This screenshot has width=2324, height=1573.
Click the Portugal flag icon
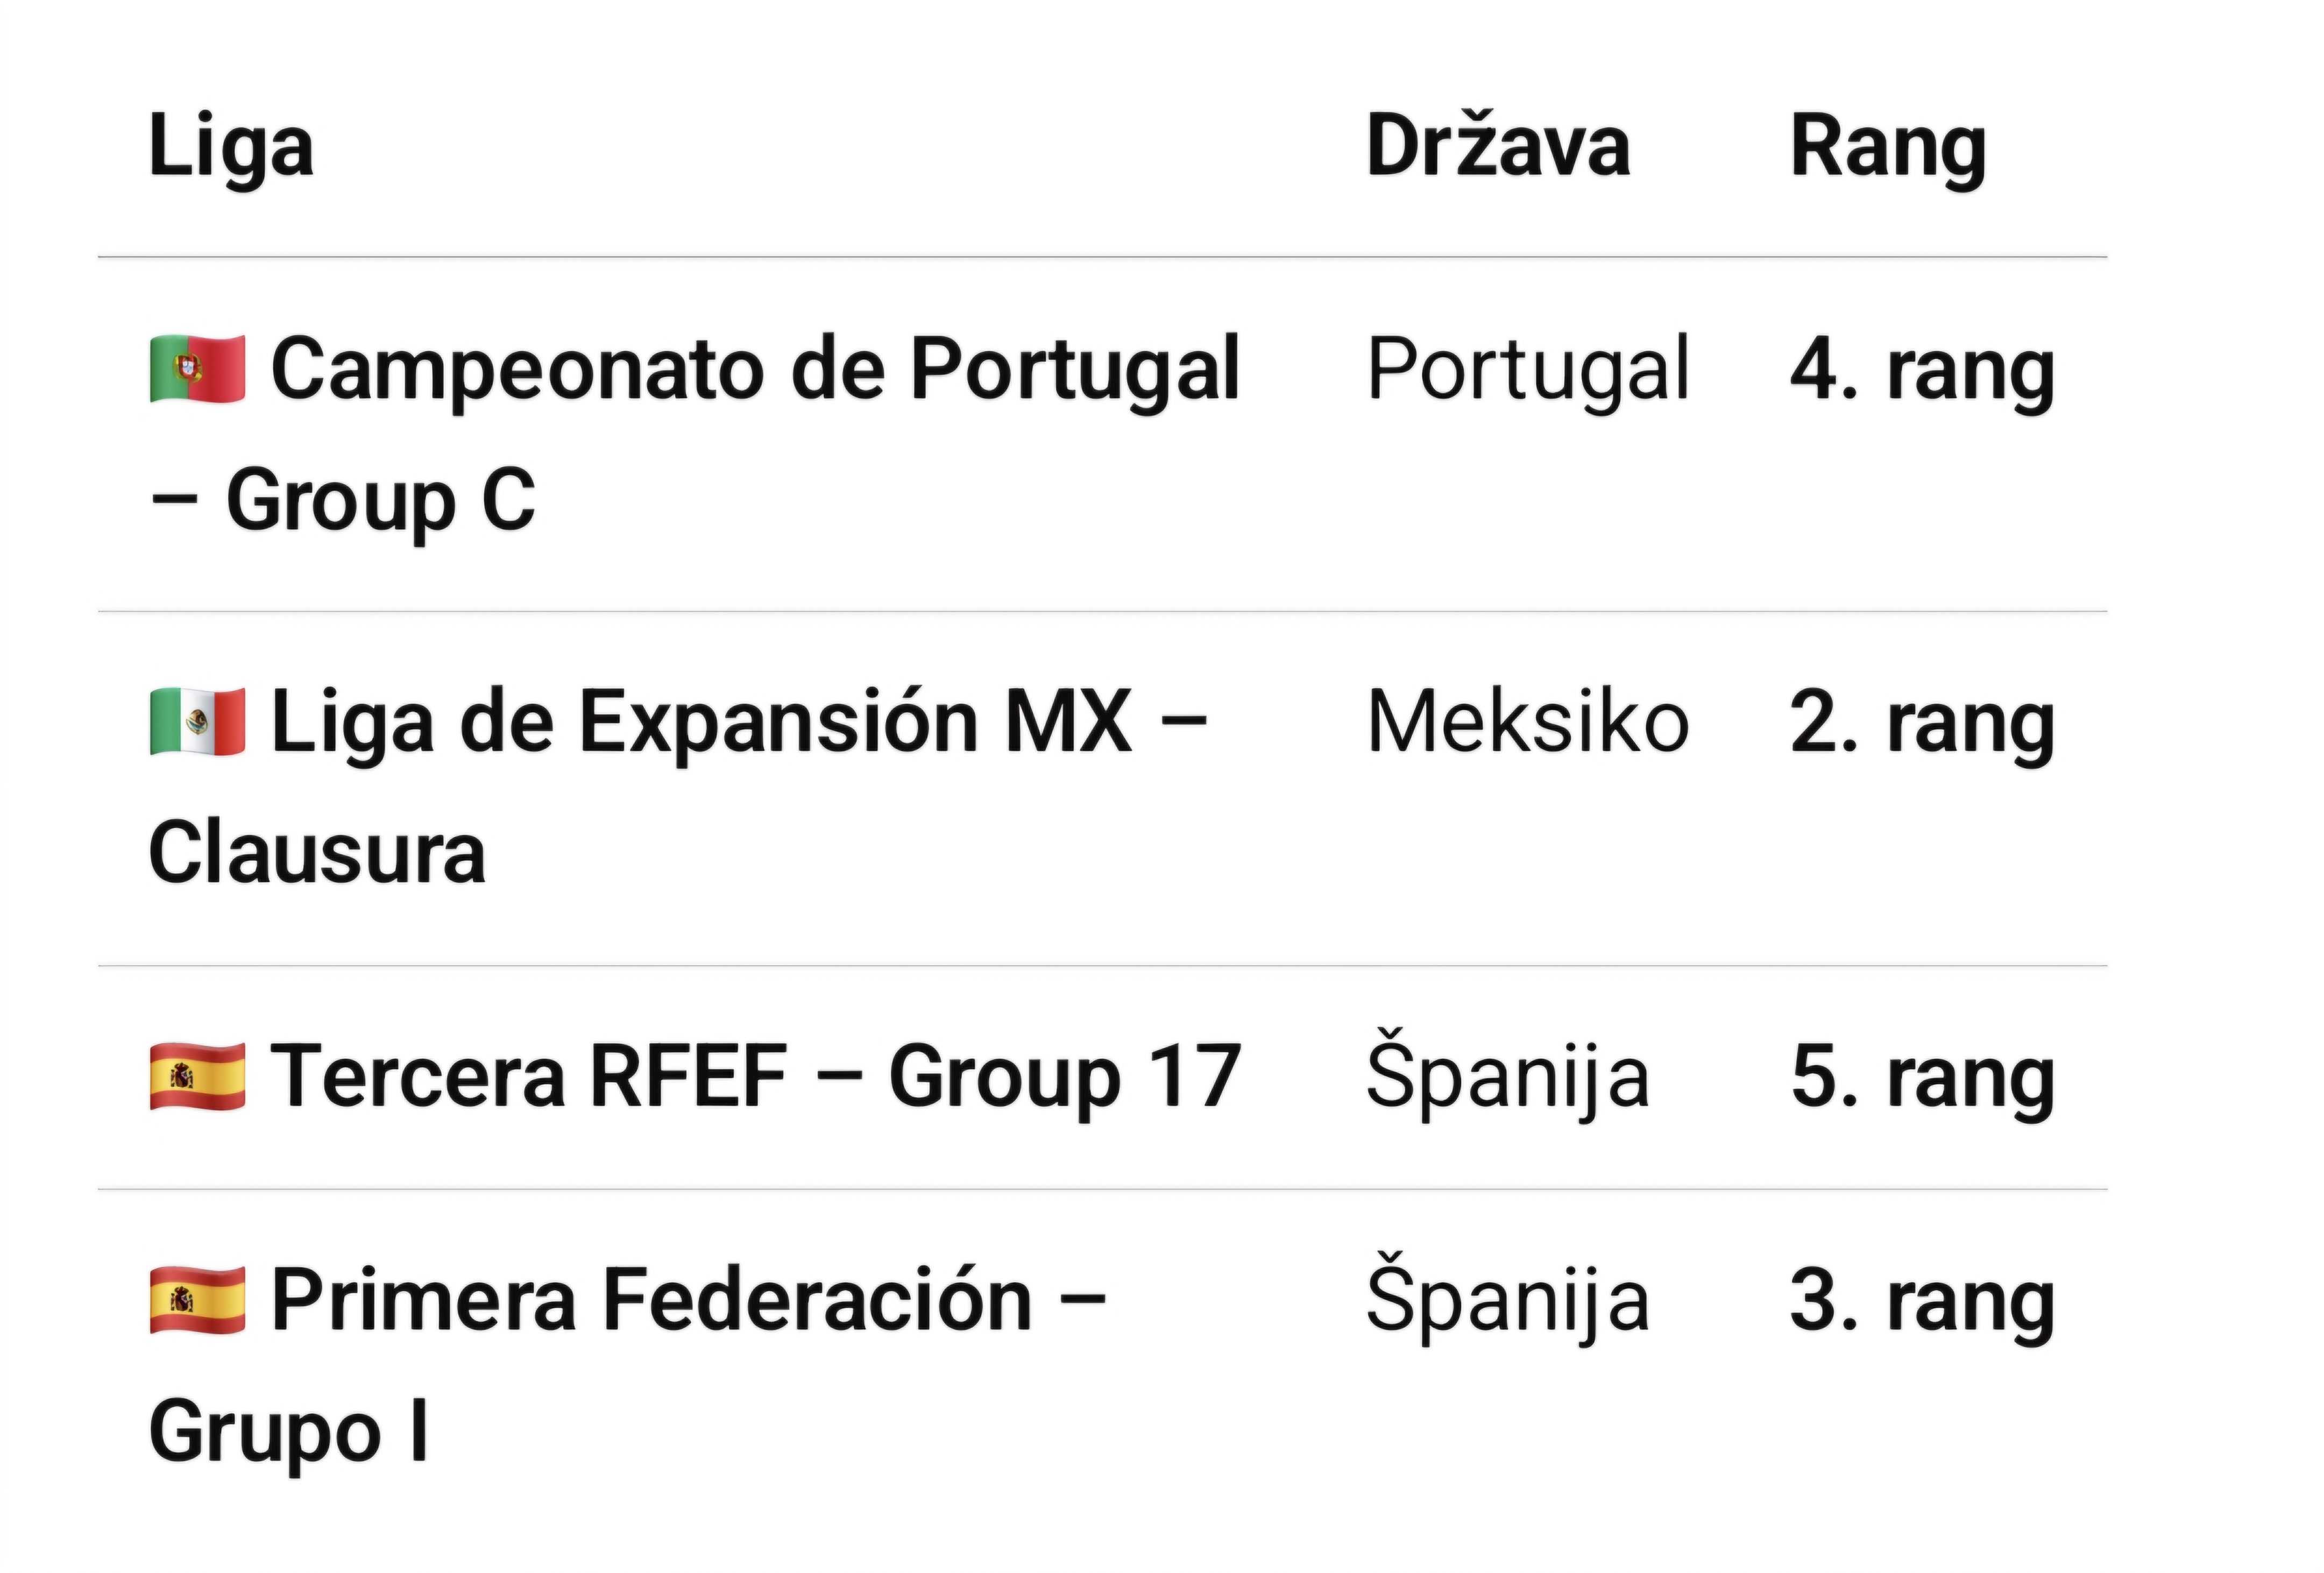(197, 369)
